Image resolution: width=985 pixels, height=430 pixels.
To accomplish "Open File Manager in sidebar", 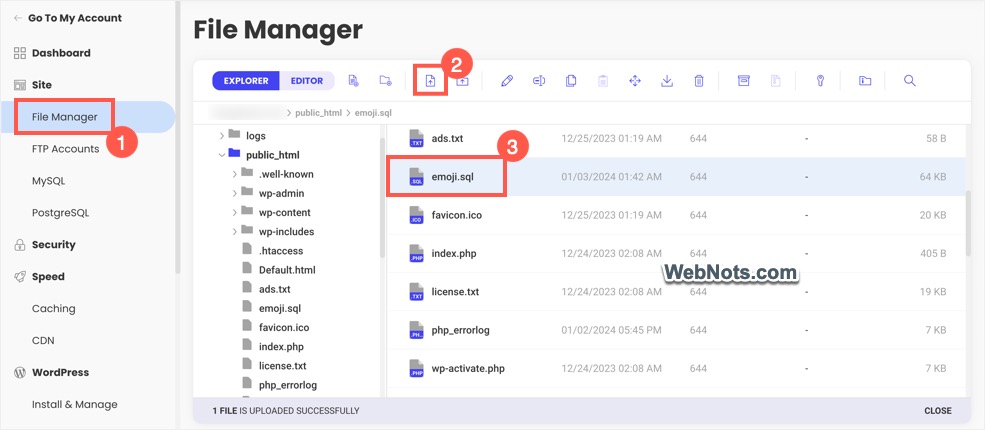I will click(x=65, y=117).
